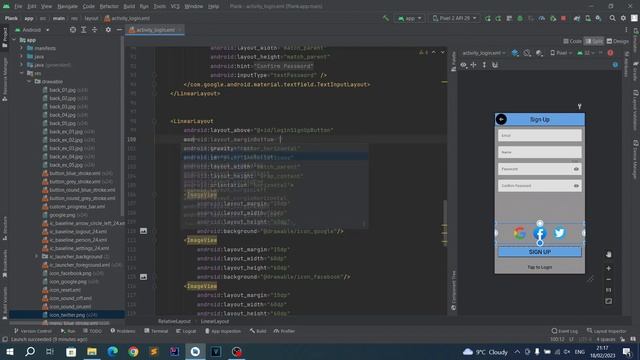Click the red error indicator in preview toolbar
Viewport: 640px width, 360px height.
pos(610,53)
